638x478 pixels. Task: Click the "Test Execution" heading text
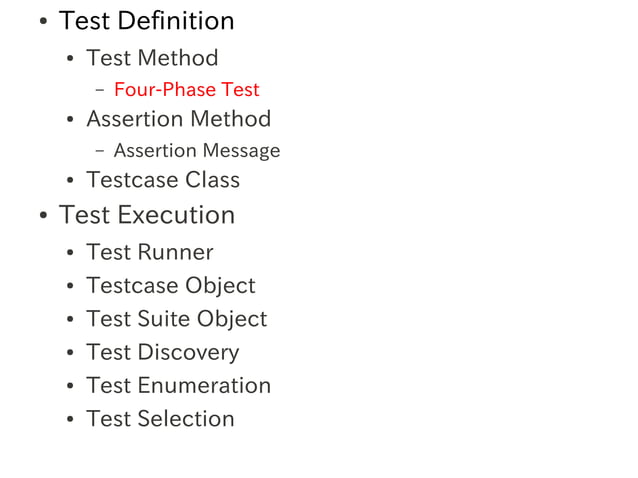[x=146, y=215]
